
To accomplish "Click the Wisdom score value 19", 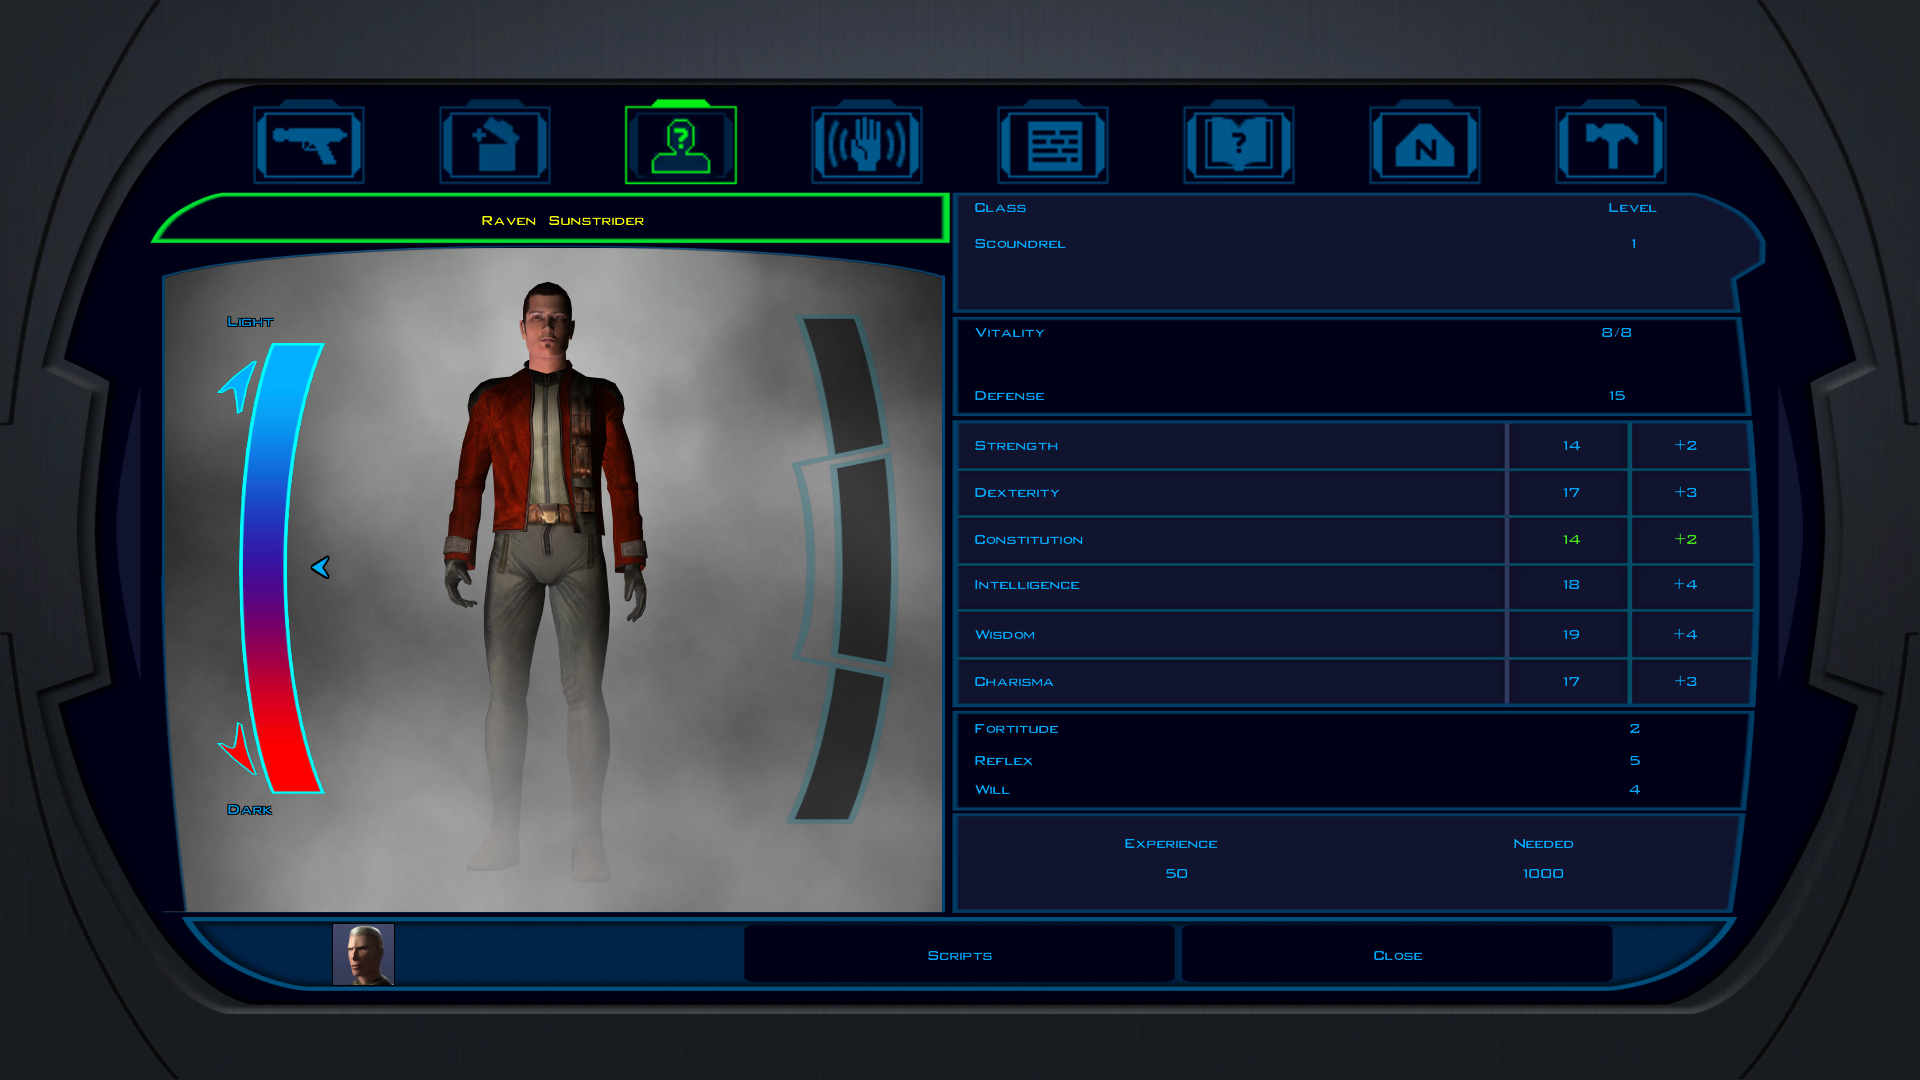I will coord(1571,635).
